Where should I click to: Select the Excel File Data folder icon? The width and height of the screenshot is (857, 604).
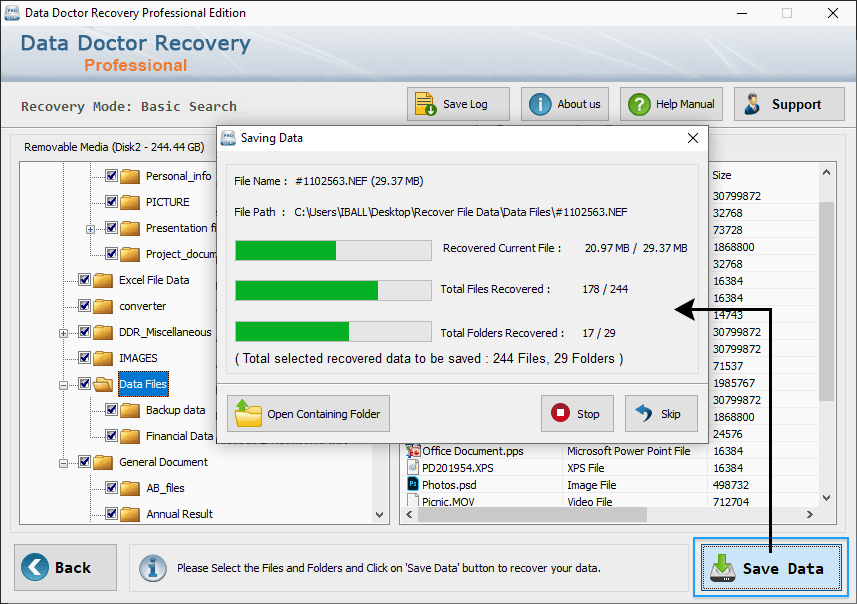pos(103,280)
